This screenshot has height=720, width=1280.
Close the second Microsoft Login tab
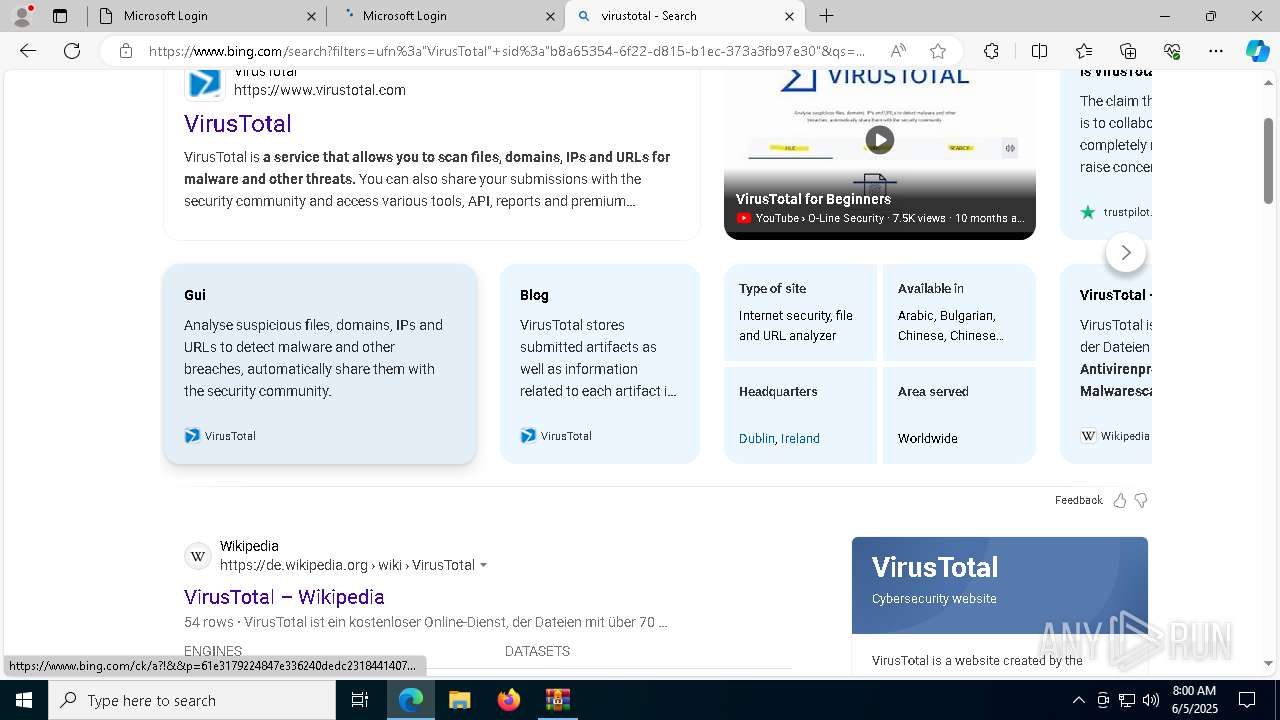550,16
